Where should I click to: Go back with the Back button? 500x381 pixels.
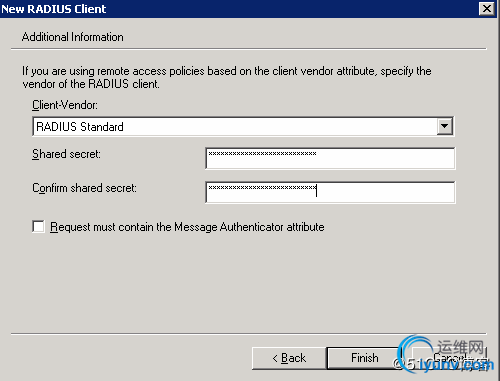[289, 358]
